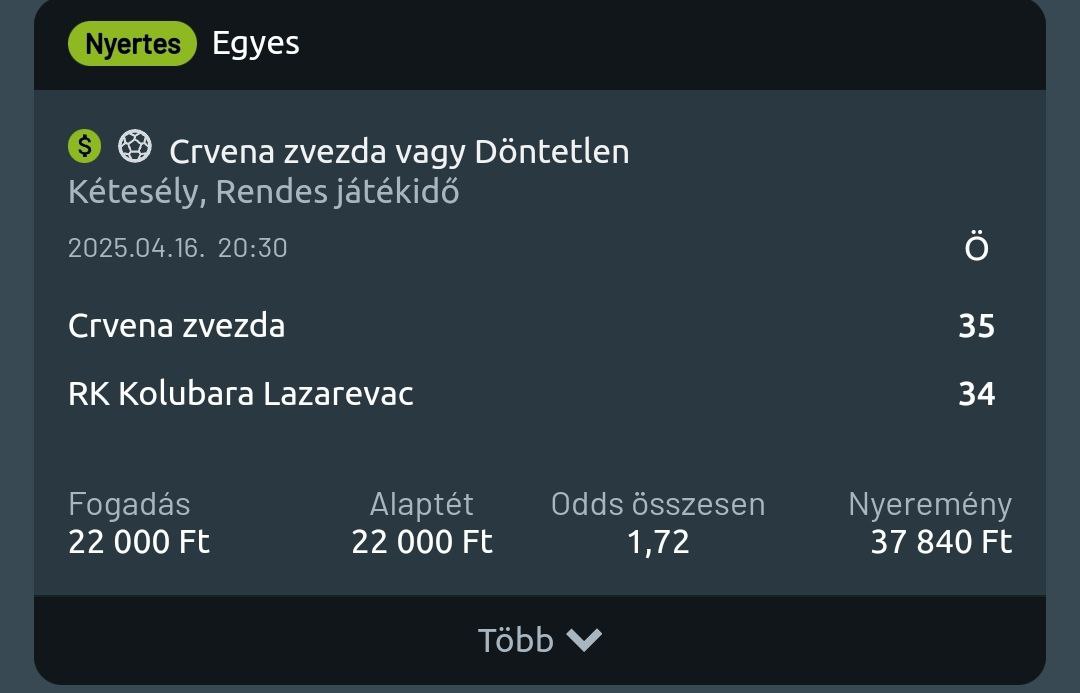Click the ball sport icon
The width and height of the screenshot is (1080, 693).
[x=134, y=147]
